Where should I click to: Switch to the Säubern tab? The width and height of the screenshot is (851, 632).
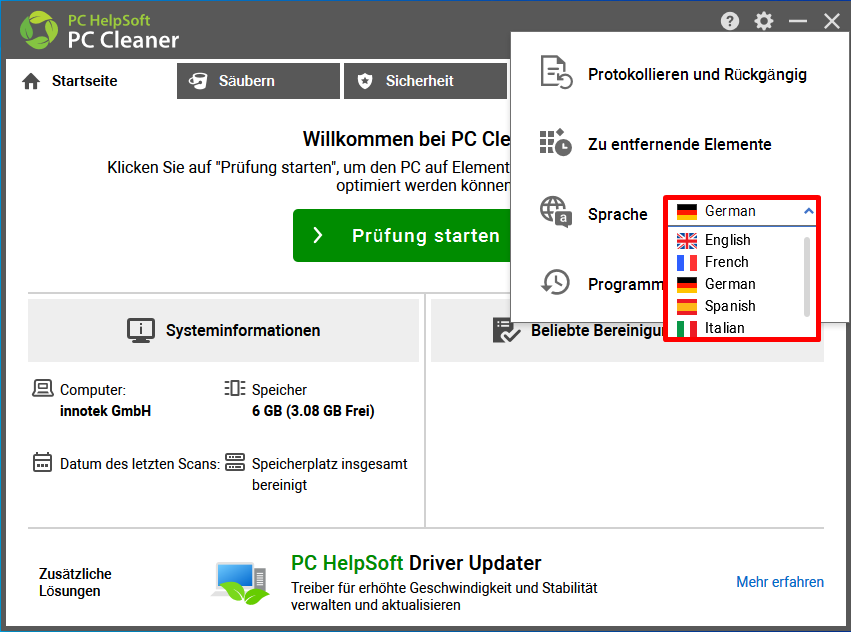click(258, 81)
